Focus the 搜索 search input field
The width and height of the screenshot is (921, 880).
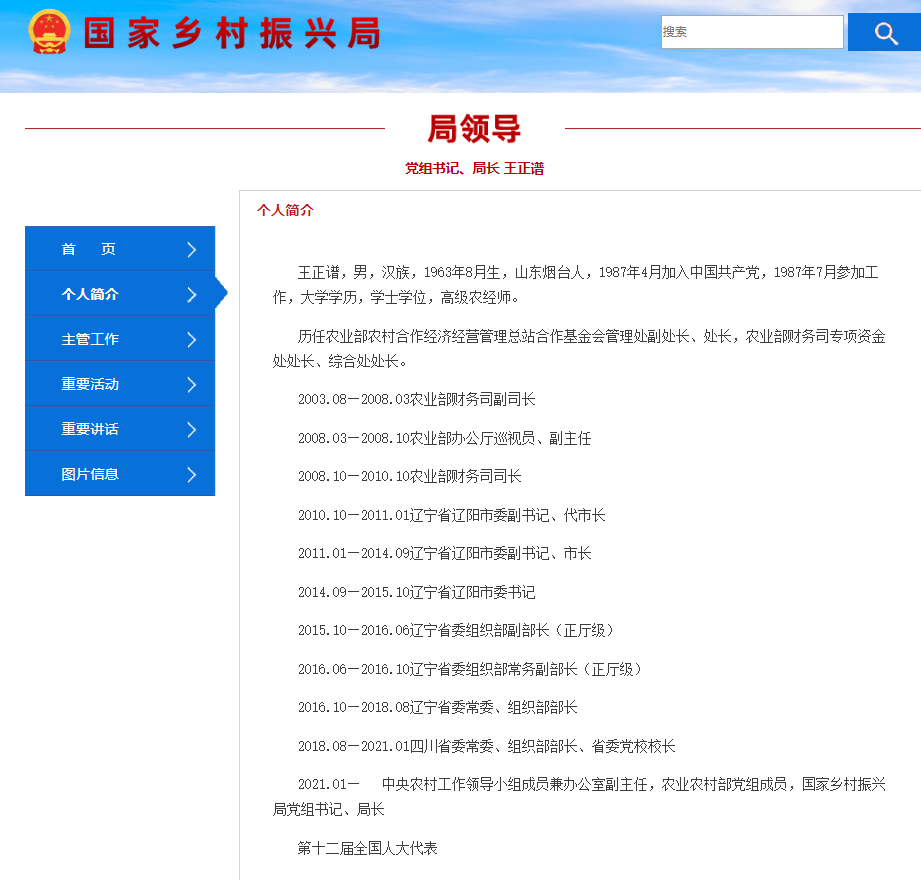pyautogui.click(x=752, y=32)
